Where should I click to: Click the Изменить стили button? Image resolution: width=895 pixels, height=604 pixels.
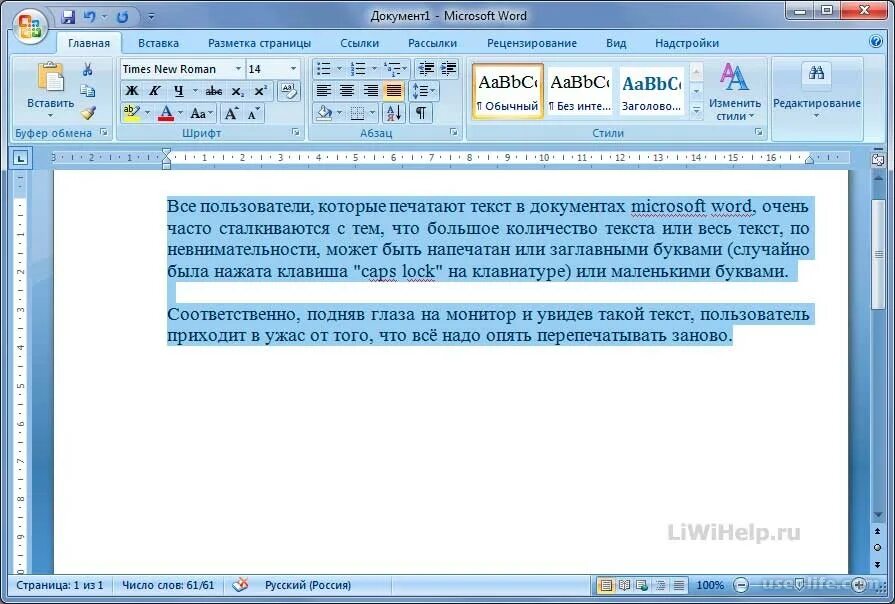[735, 92]
